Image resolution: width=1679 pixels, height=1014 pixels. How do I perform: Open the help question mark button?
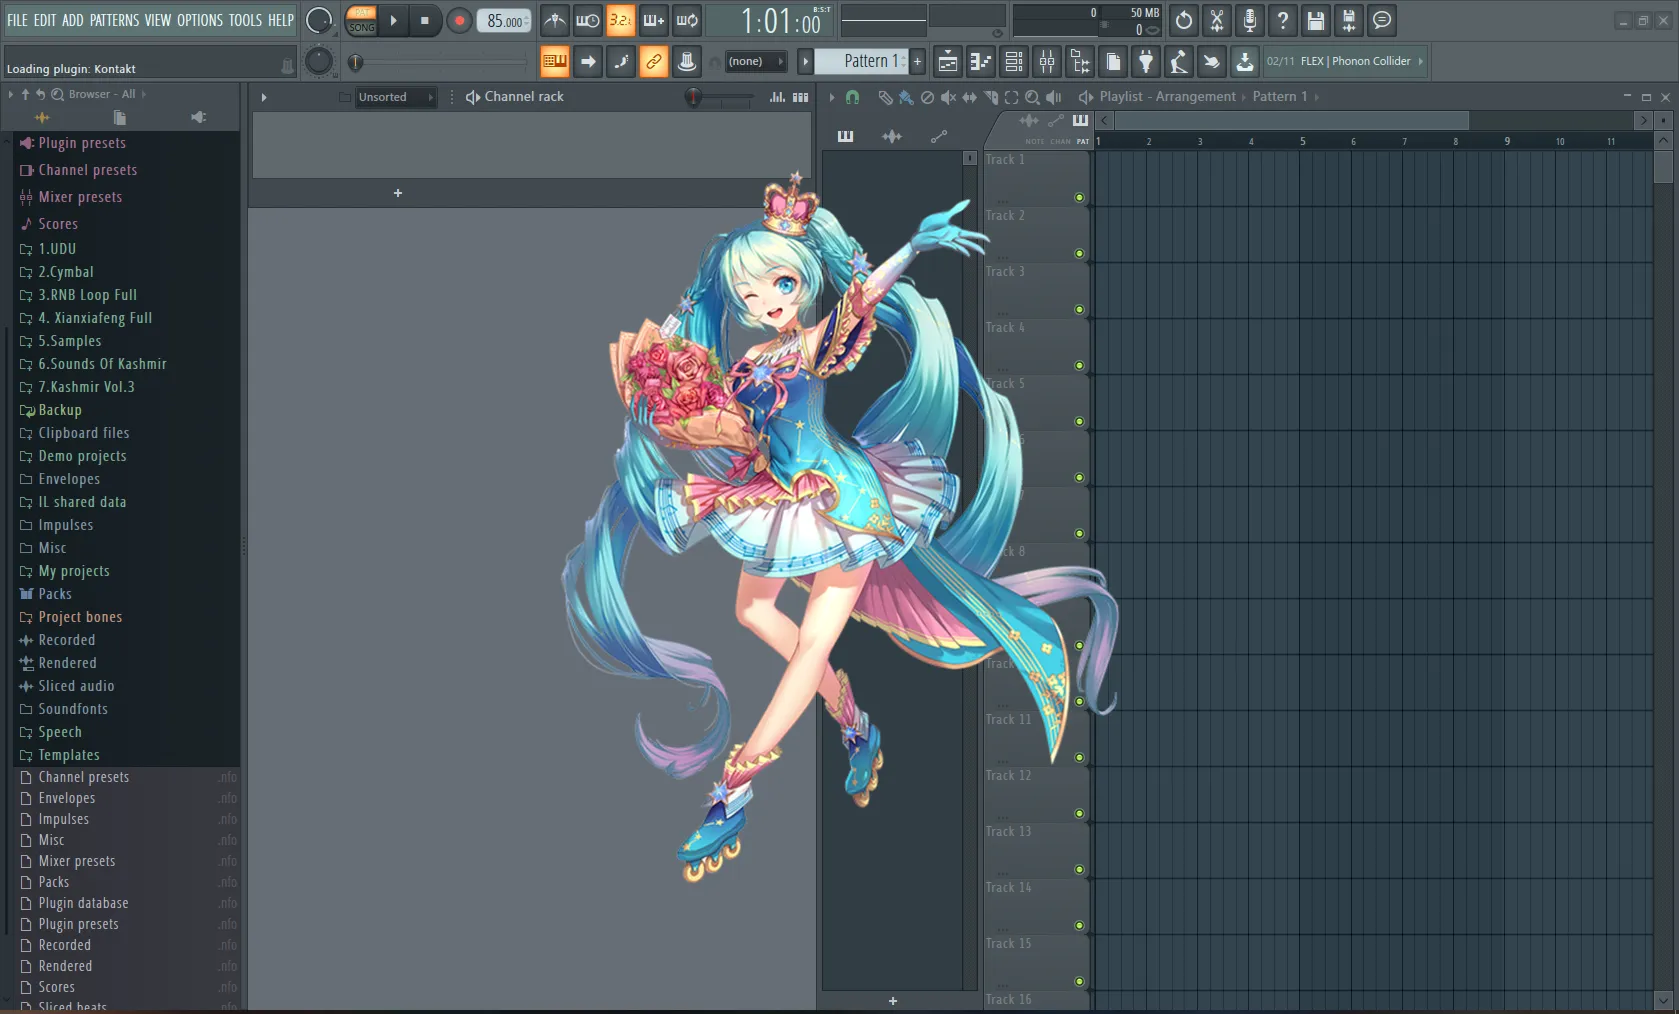pos(1283,20)
